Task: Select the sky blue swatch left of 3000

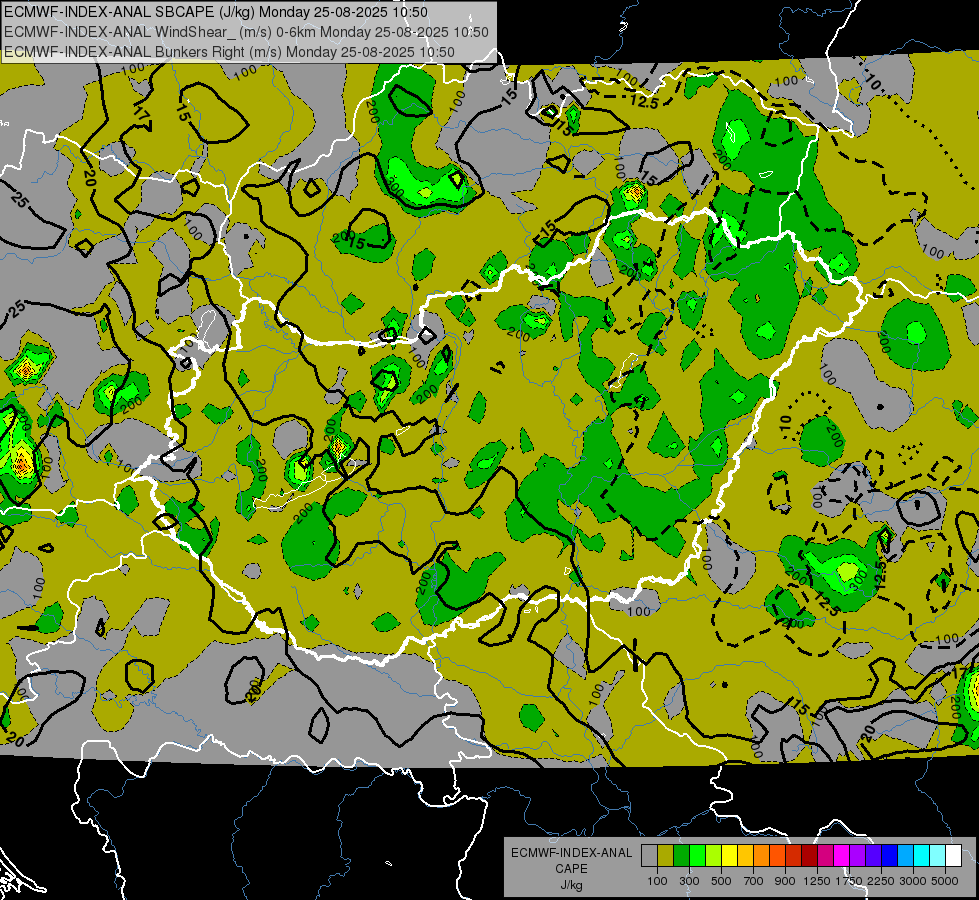Action: (905, 856)
